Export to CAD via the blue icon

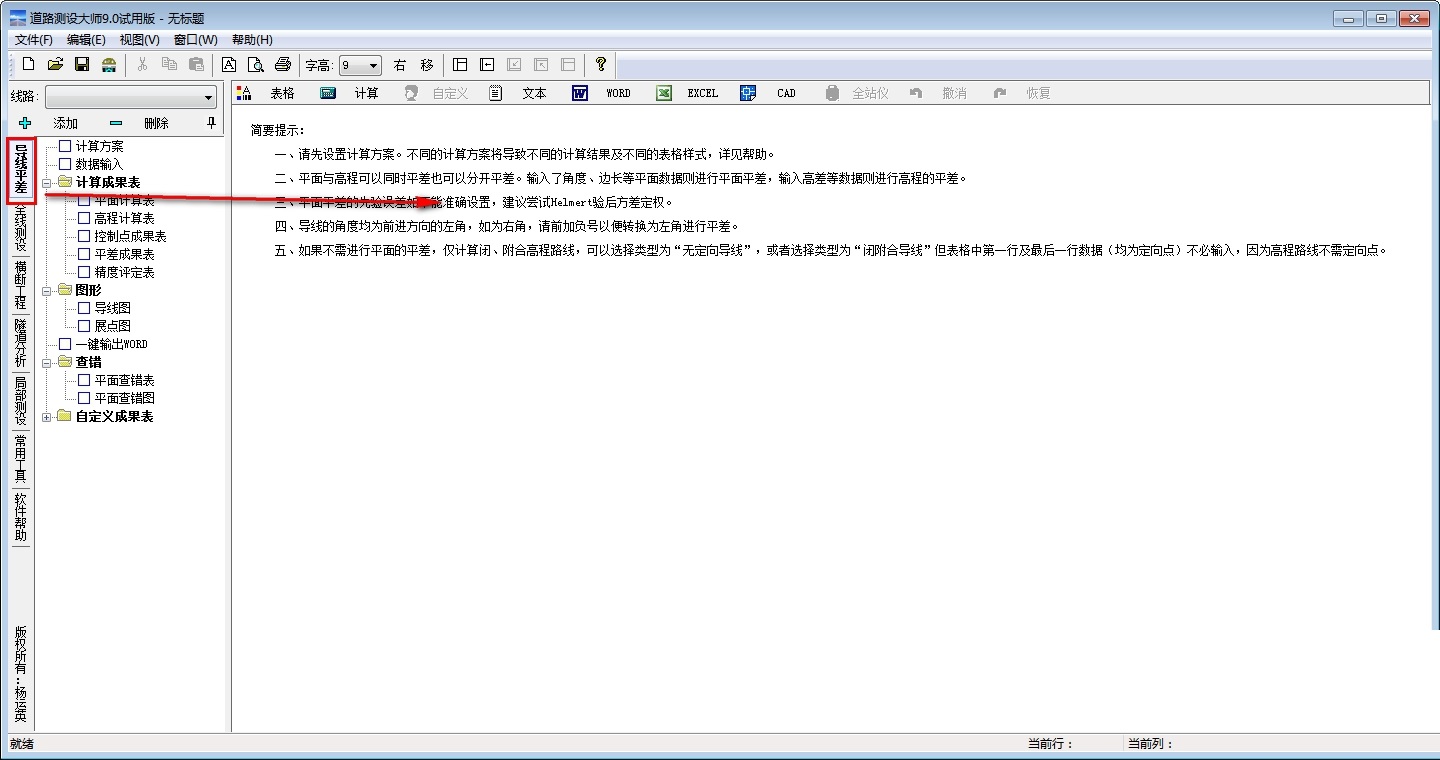click(770, 93)
